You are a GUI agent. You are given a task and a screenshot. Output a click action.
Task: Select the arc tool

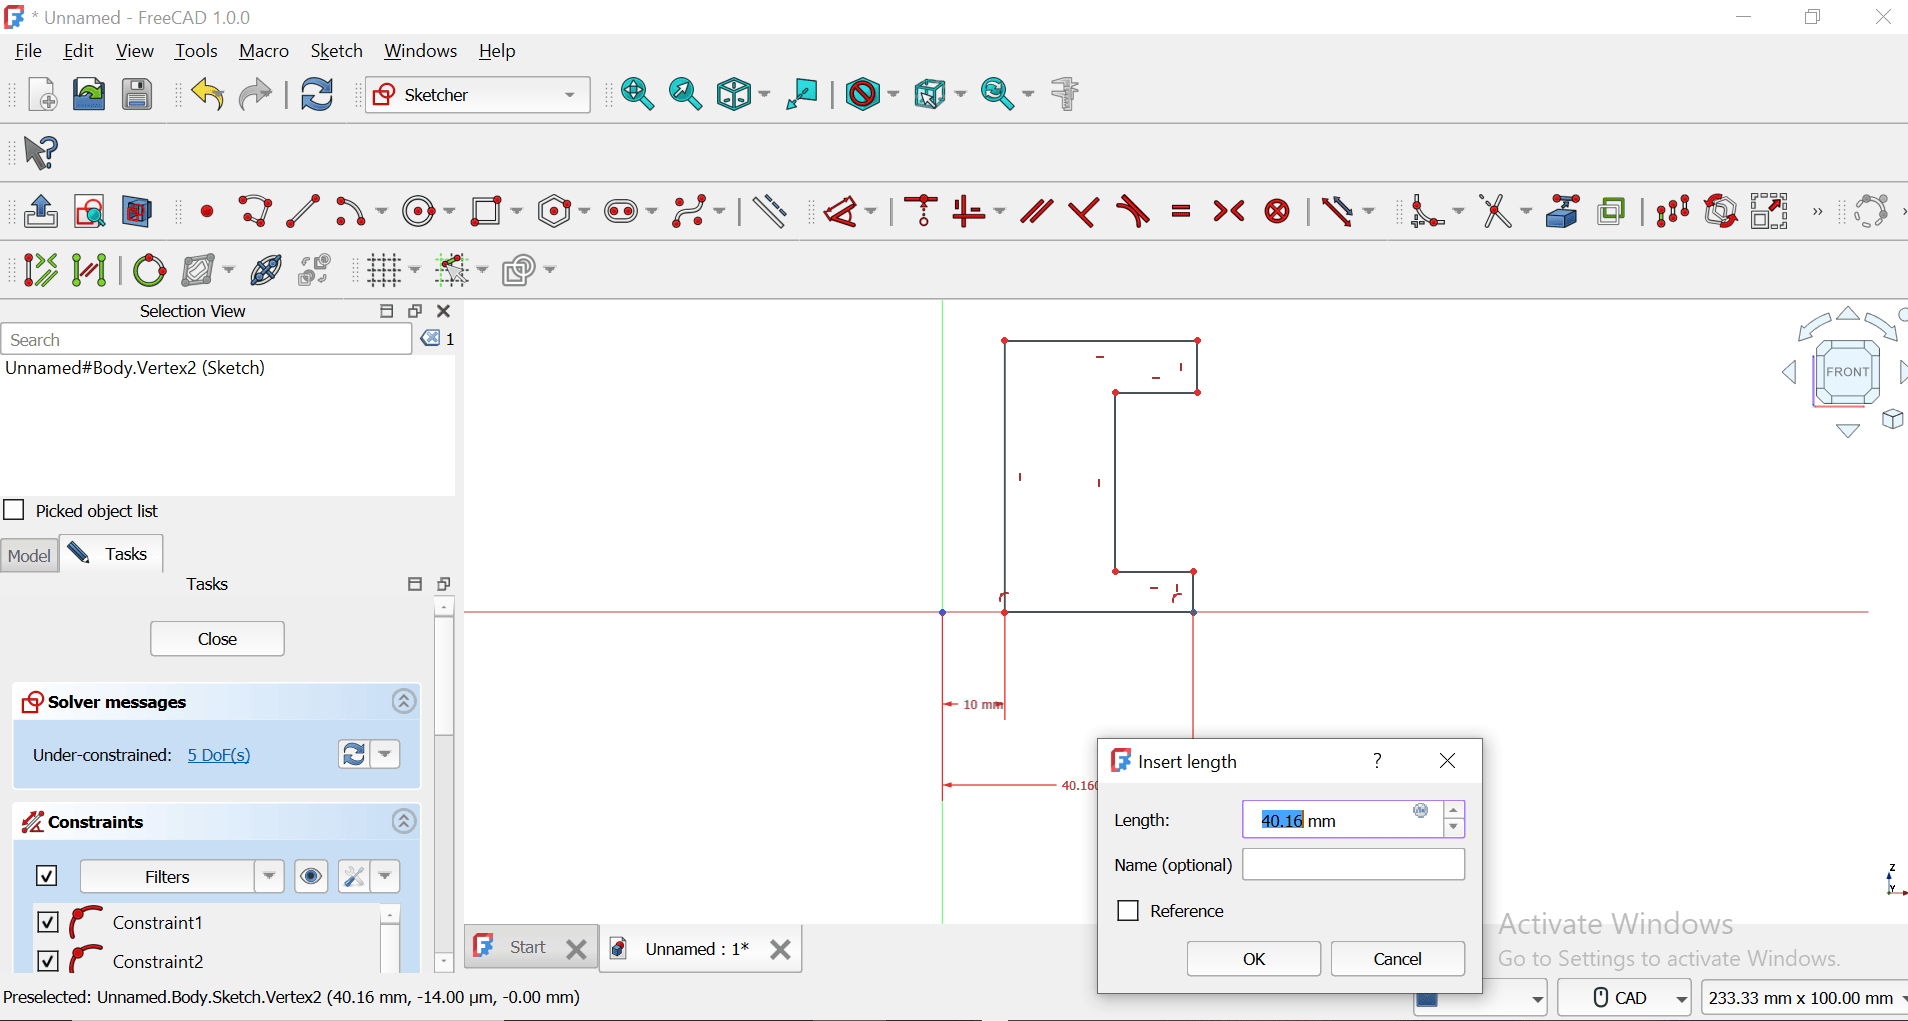pos(350,211)
